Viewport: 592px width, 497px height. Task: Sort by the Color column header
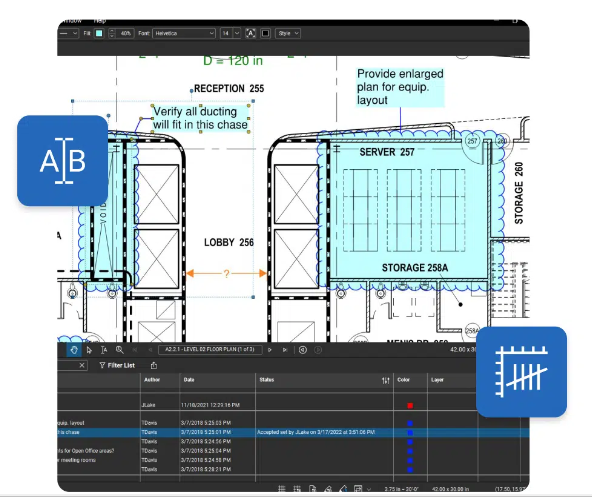pyautogui.click(x=403, y=380)
